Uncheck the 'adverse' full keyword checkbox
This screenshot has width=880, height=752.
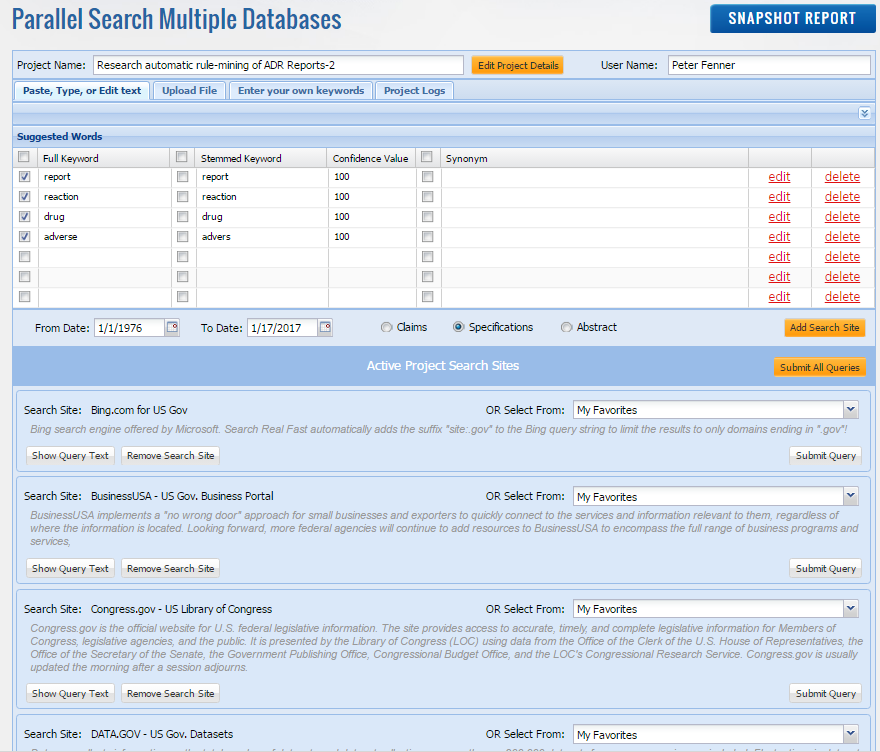pyautogui.click(x=24, y=236)
